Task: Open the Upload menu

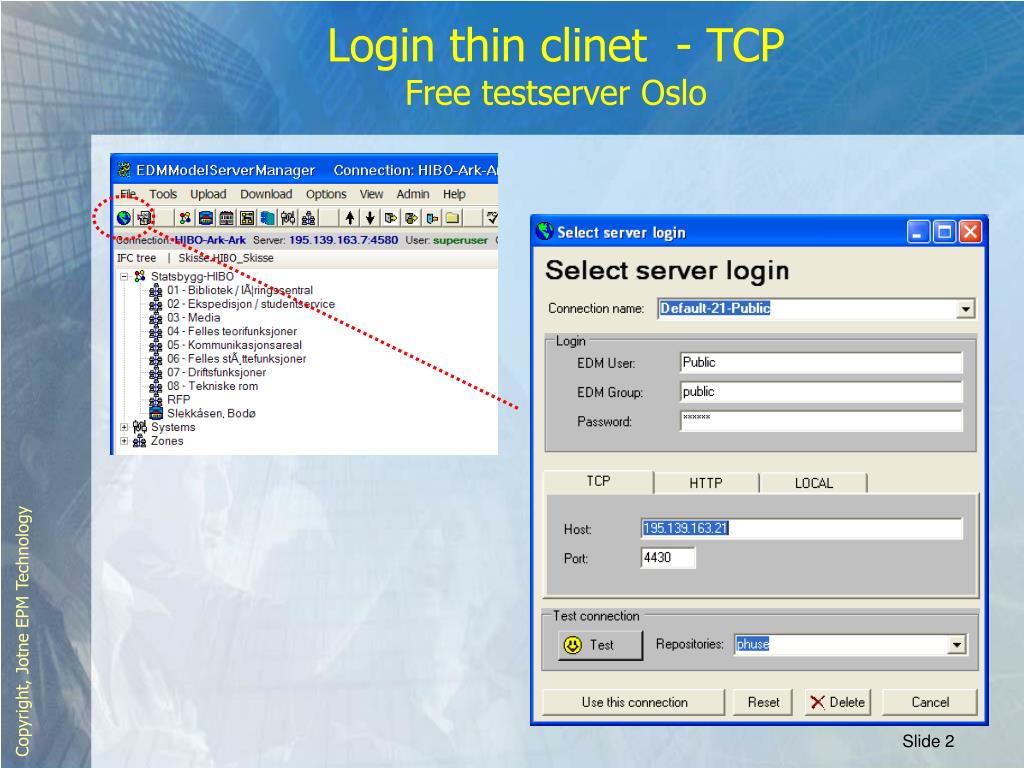Action: 208,194
